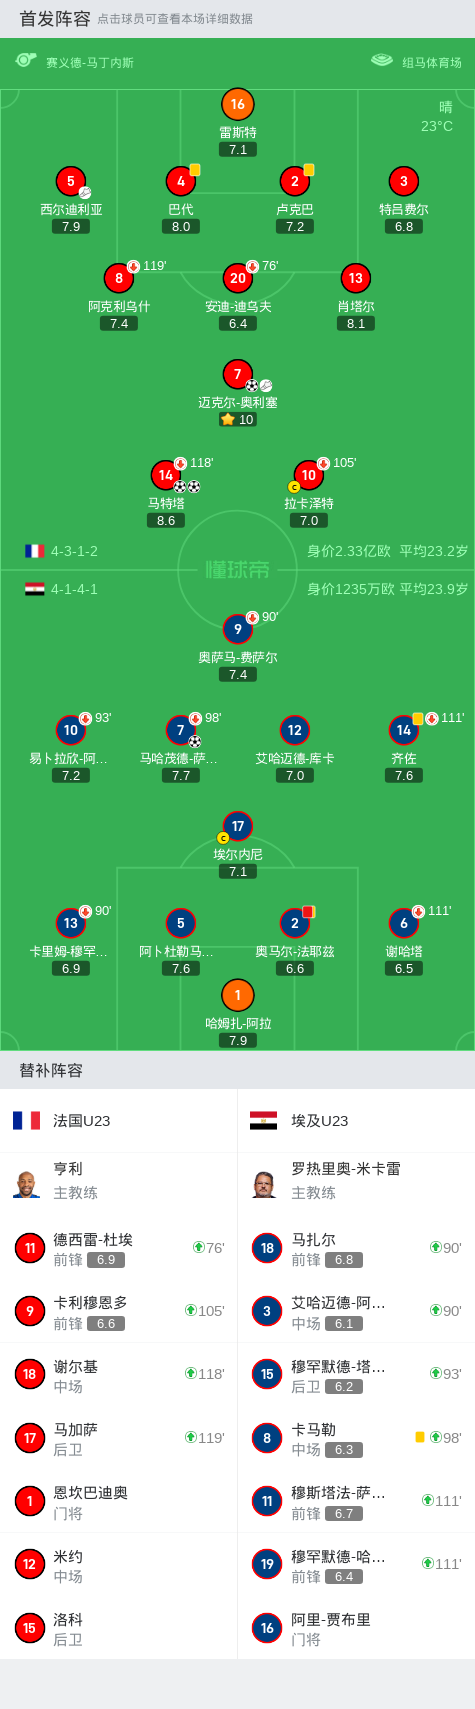This screenshot has width=475, height=1709.
Task: View coach 亨利 profile photo
Action: 27,1182
